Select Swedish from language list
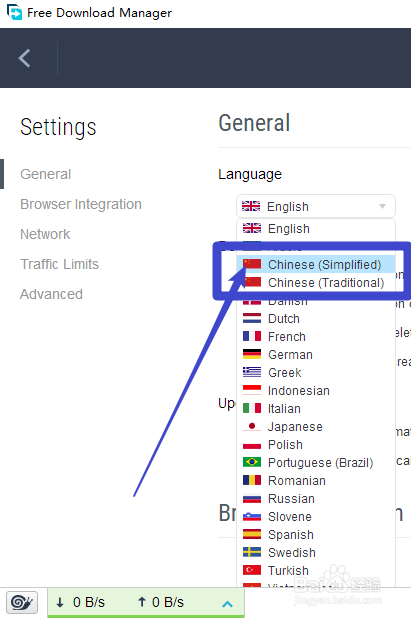The width and height of the screenshot is (411, 618). [x=316, y=553]
